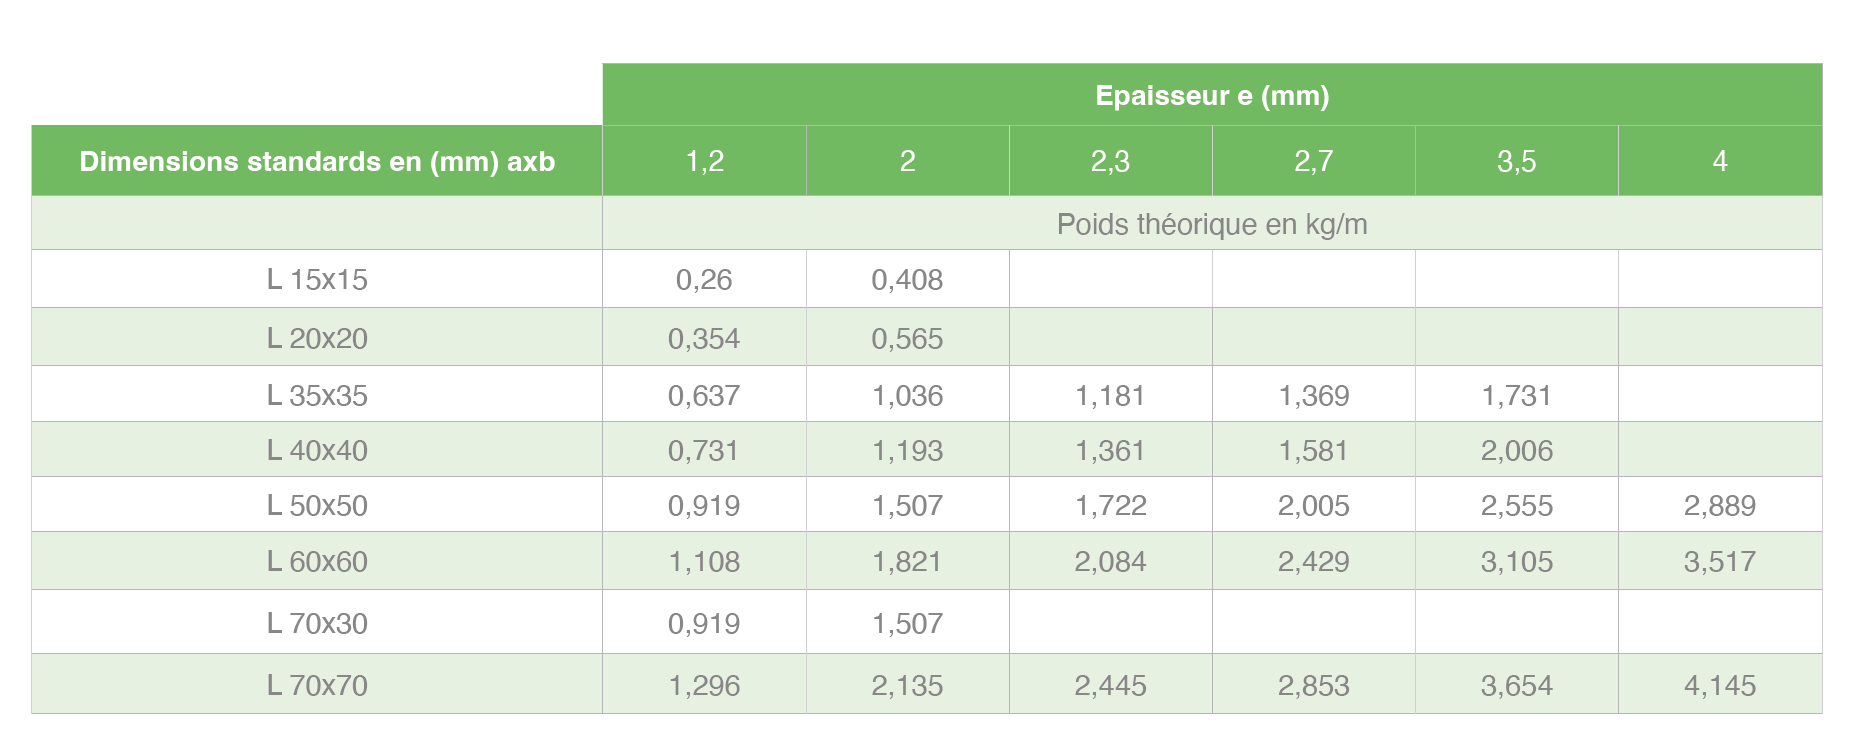Click the L 35x35 row label
The image size is (1872, 748).
(317, 395)
